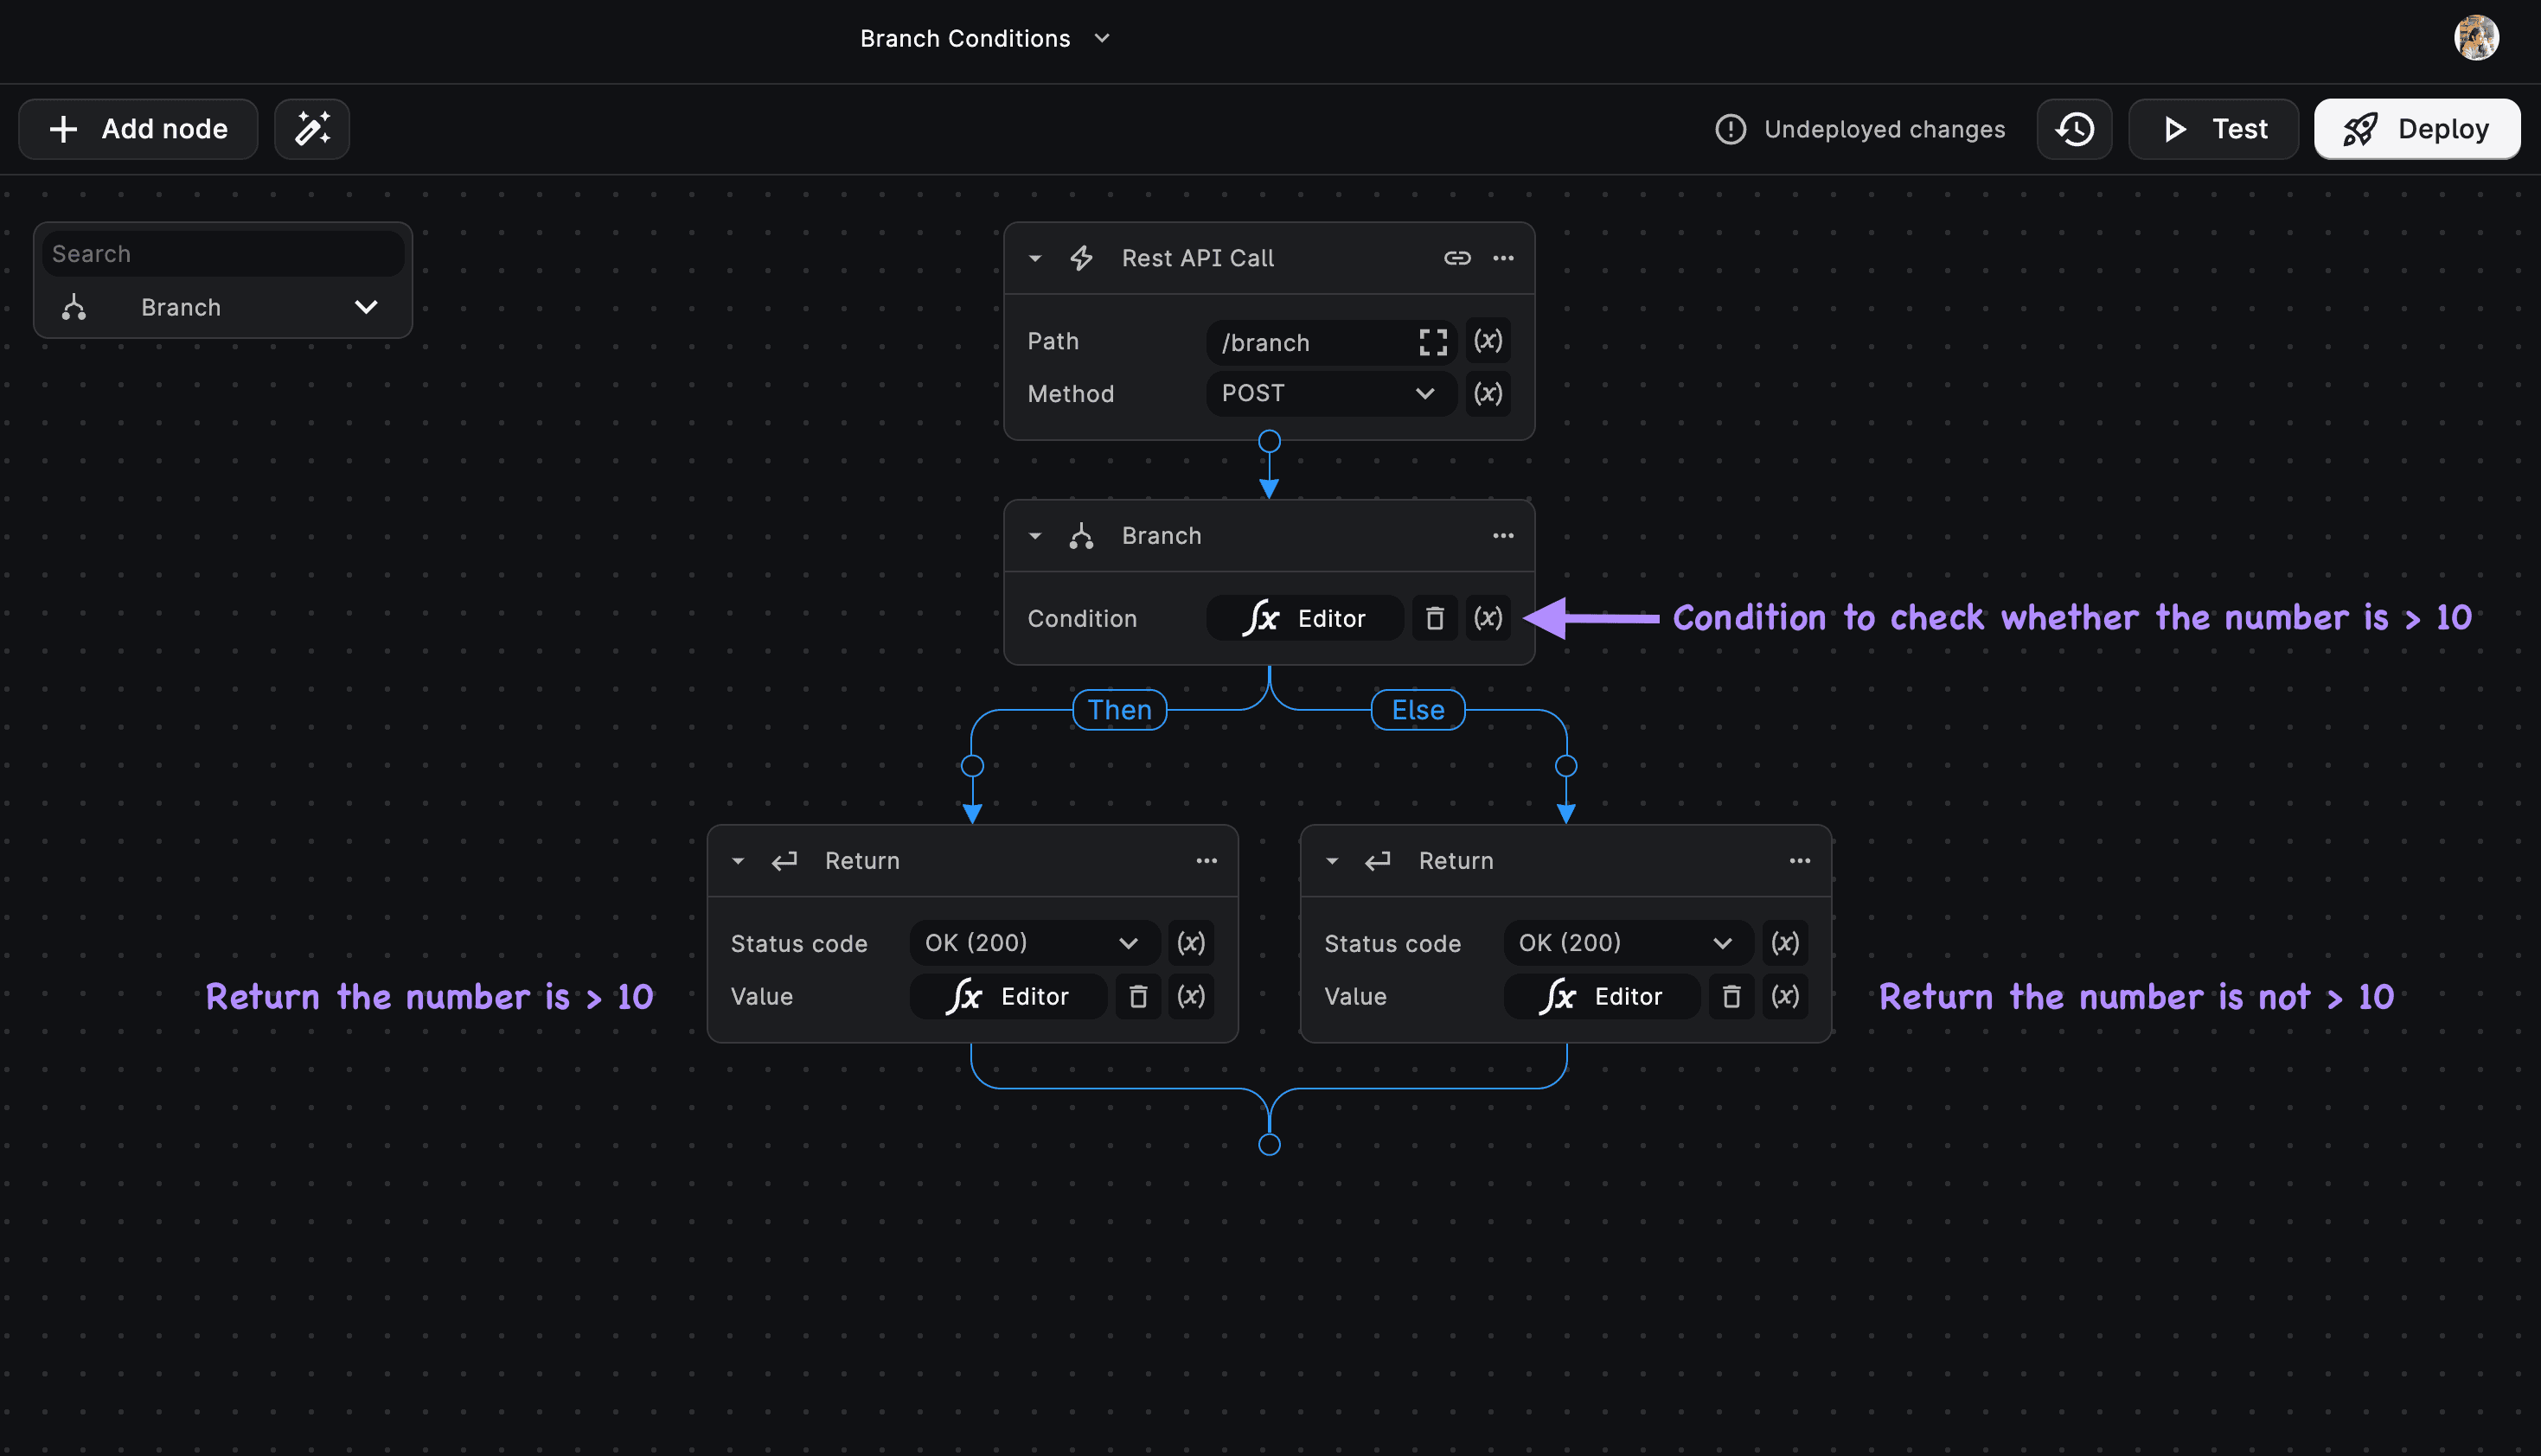Collapse the Branch node using triangle
This screenshot has width=2541, height=1456.
[x=1035, y=536]
